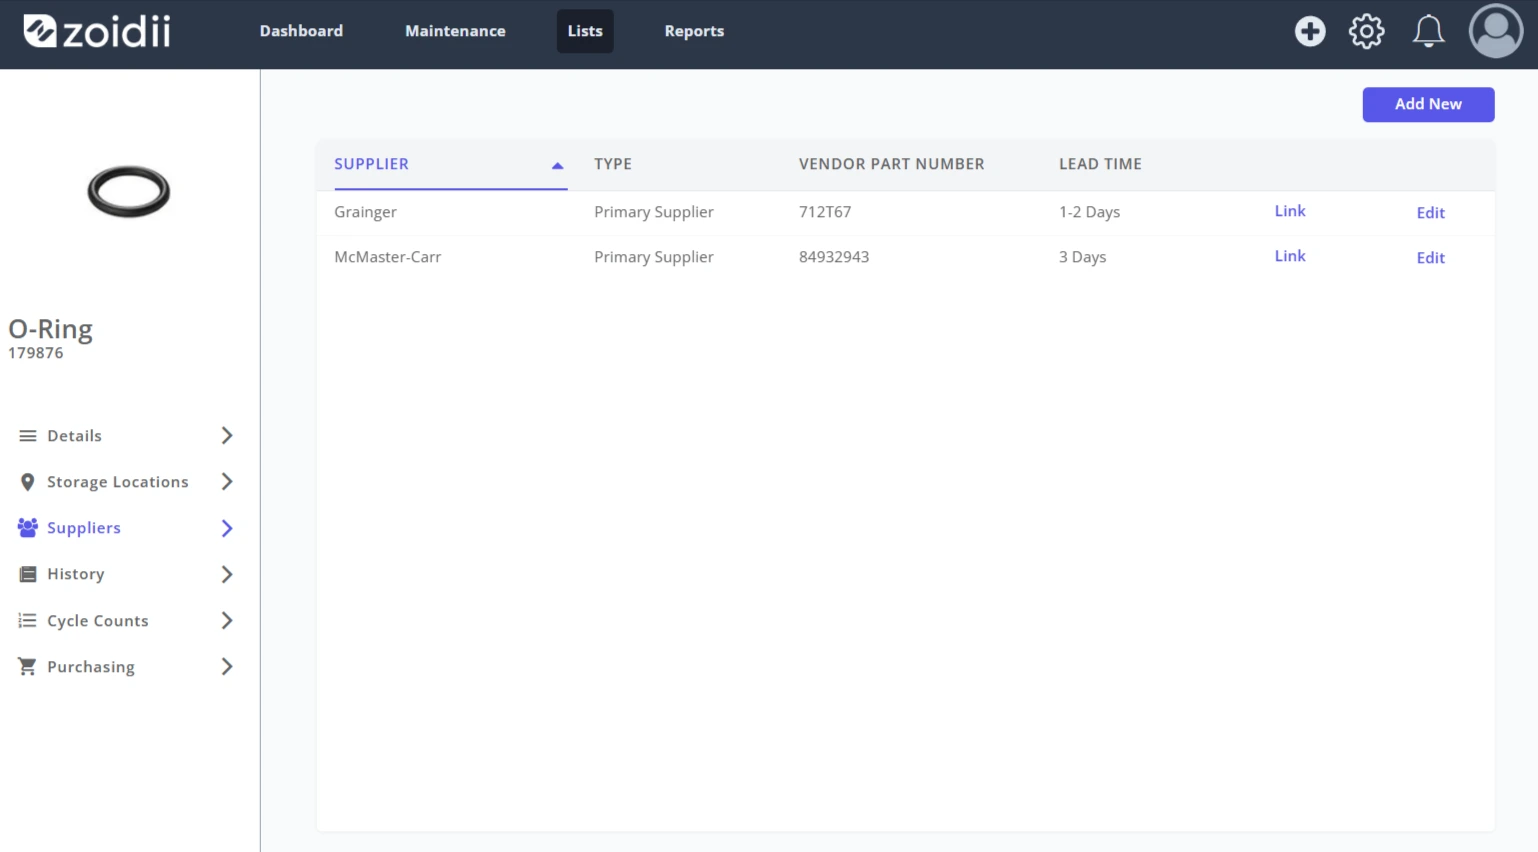1538x852 pixels.
Task: Edit the McMaster-Carr supplier row
Action: [1431, 257]
